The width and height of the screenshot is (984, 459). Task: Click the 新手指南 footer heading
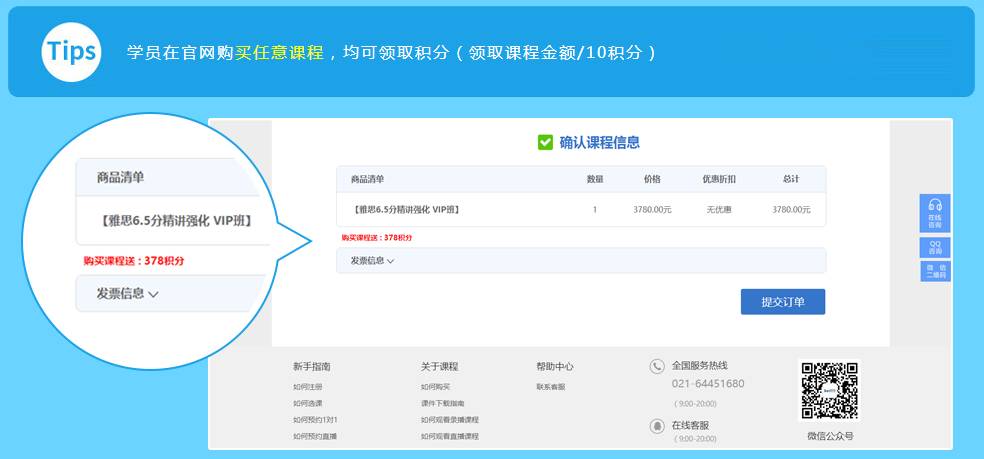[x=311, y=367]
